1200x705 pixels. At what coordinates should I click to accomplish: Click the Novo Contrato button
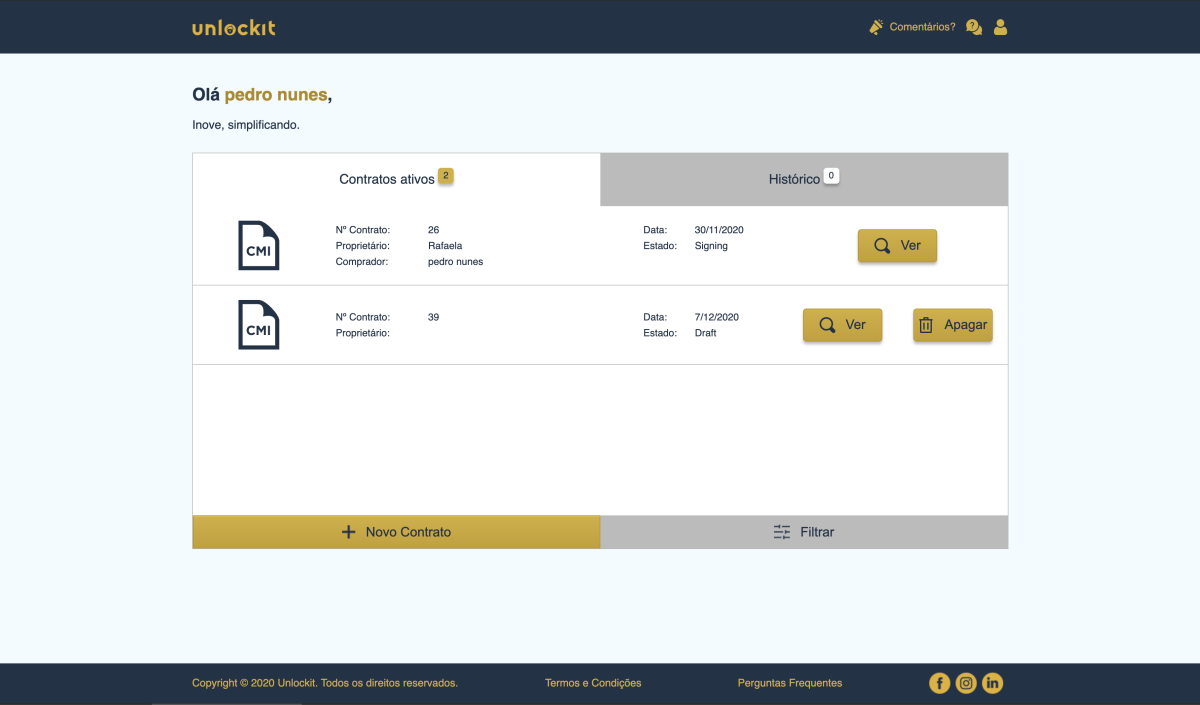click(396, 531)
